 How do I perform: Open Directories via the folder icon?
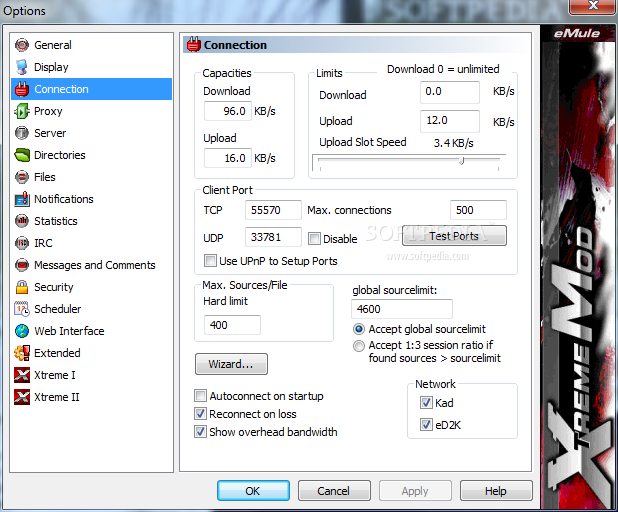point(22,155)
